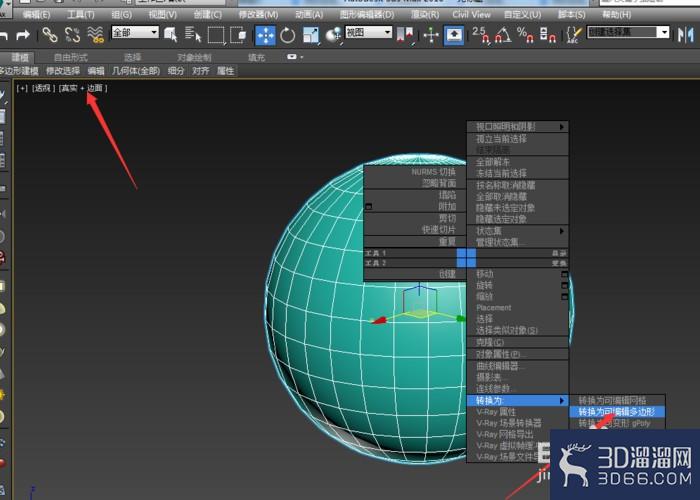
Task: Open the 编辑(E) menu
Action: pos(37,15)
